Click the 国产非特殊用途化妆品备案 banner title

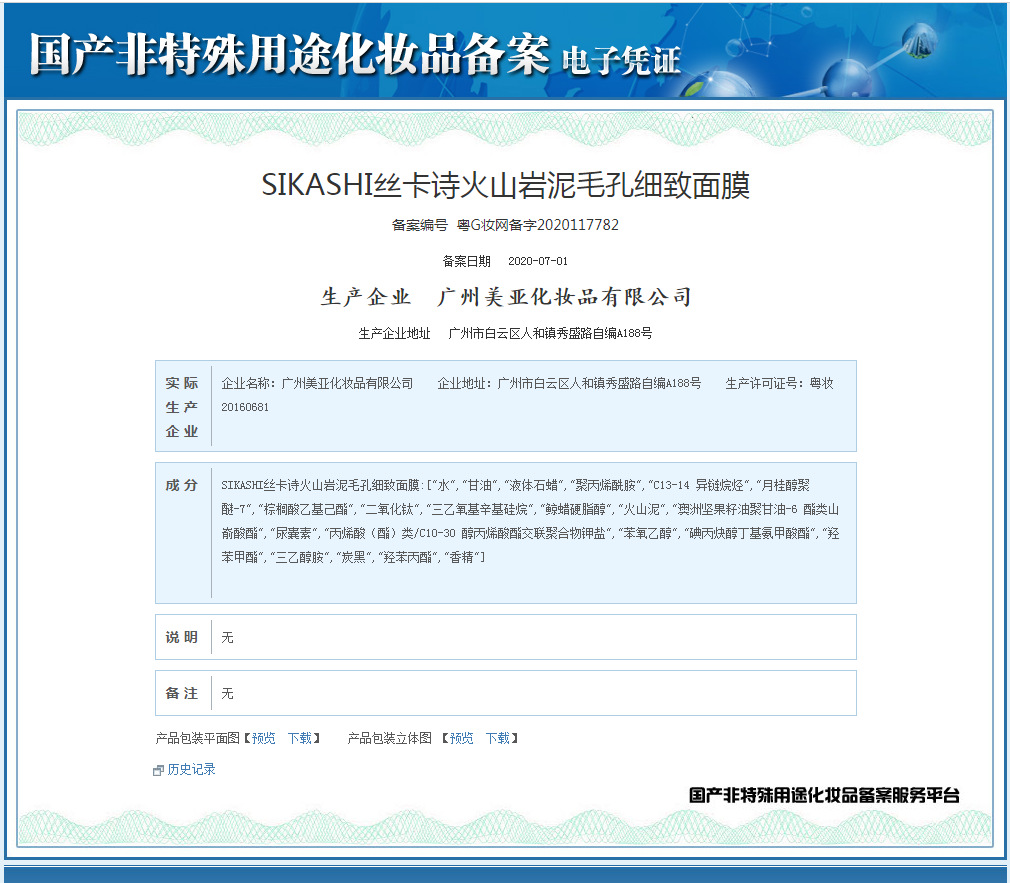tap(290, 54)
